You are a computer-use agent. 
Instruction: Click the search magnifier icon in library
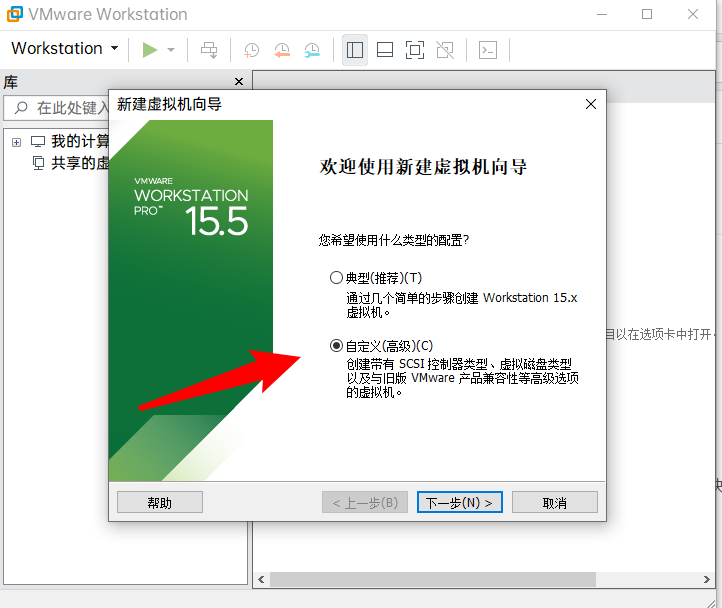click(21, 108)
